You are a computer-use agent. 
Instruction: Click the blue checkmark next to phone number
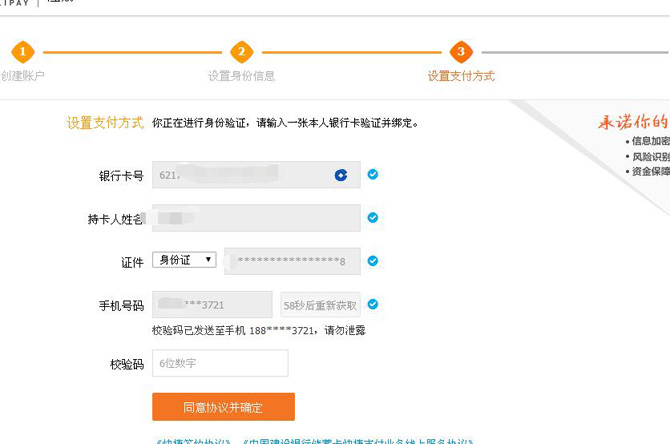coord(373,304)
